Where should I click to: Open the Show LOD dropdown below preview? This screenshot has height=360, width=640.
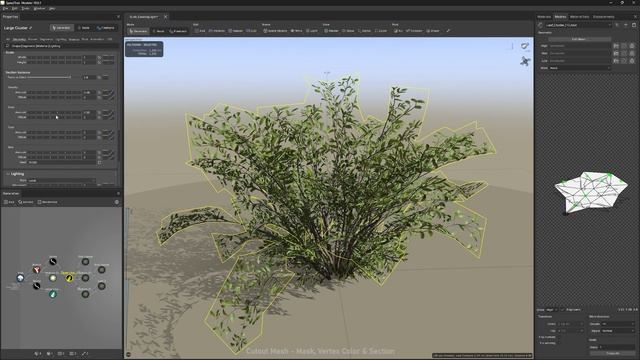(x=552, y=310)
